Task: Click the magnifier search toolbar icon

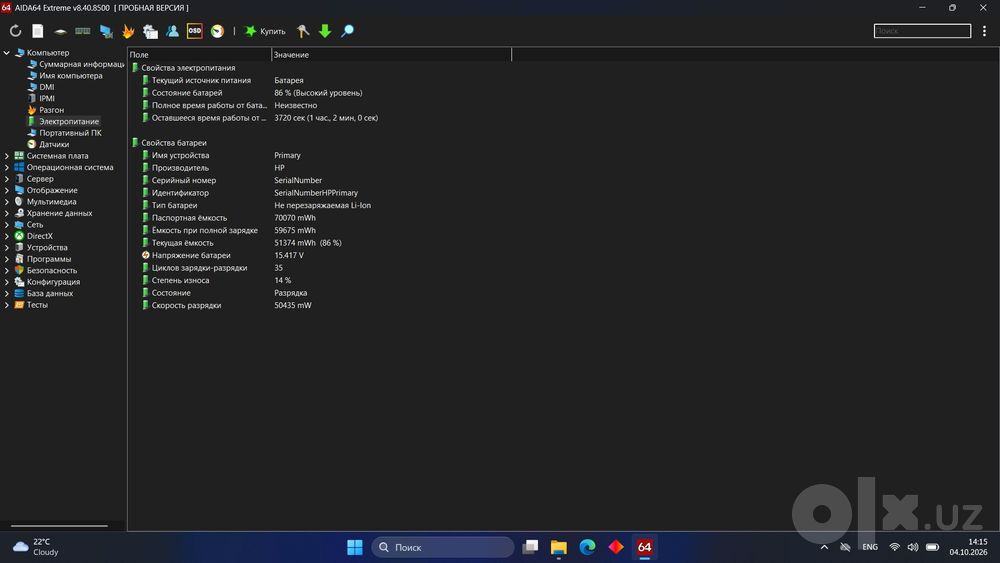Action: click(348, 31)
